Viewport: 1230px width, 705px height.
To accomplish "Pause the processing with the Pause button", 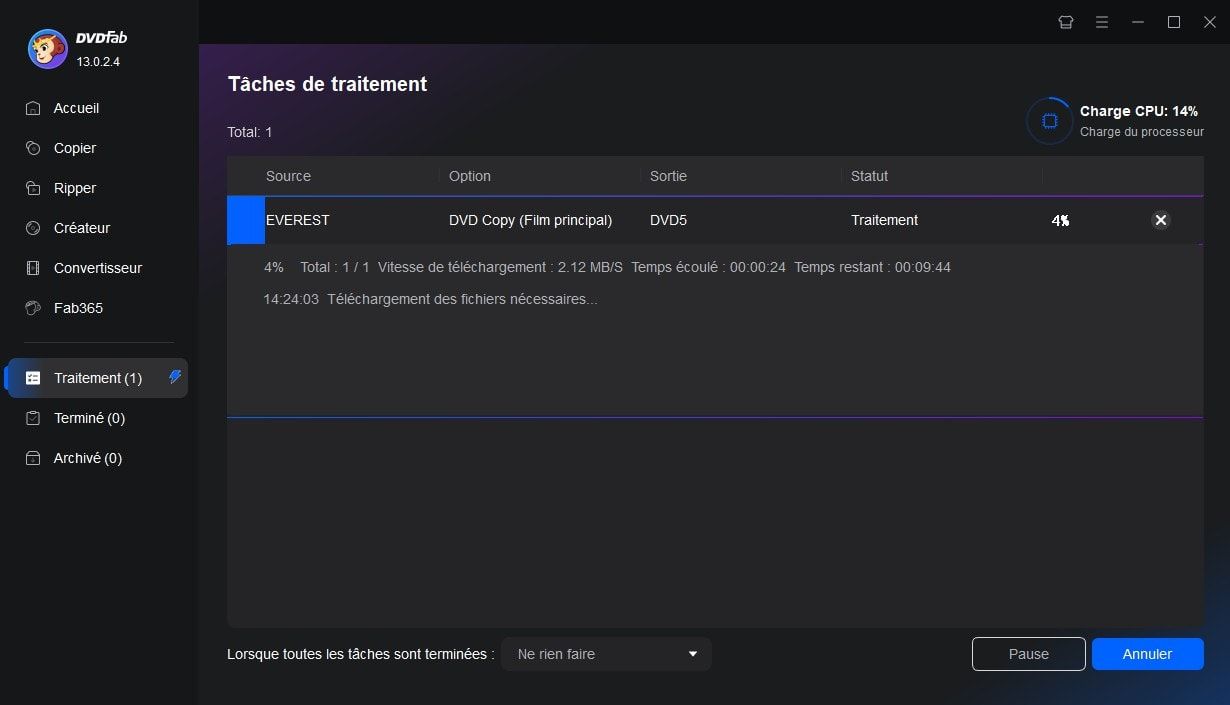I will click(1028, 654).
